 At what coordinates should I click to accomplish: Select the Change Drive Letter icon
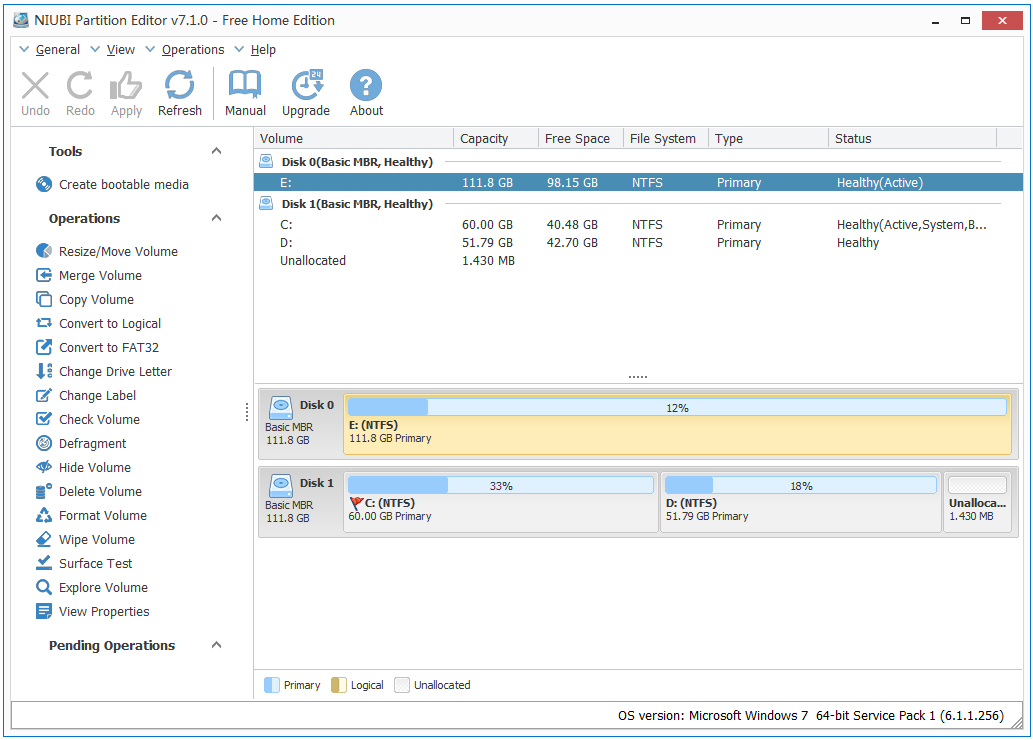(44, 371)
